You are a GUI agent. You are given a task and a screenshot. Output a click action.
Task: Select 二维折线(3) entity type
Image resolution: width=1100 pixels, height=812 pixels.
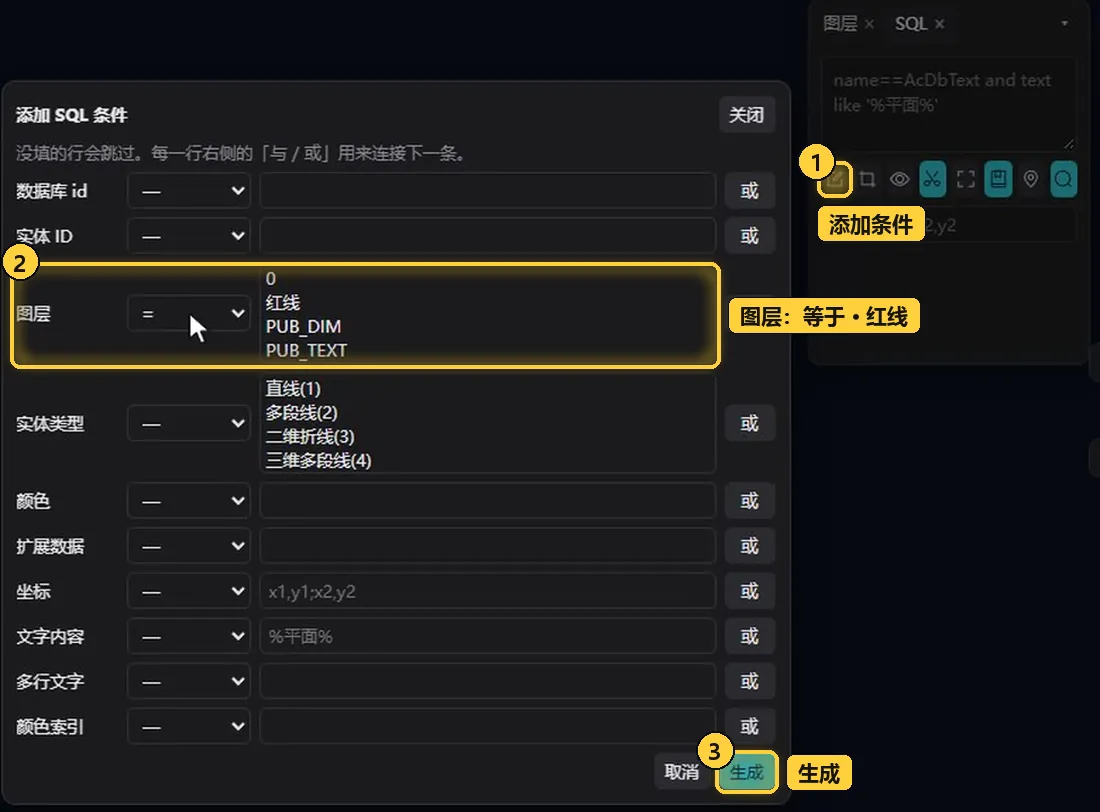309,437
